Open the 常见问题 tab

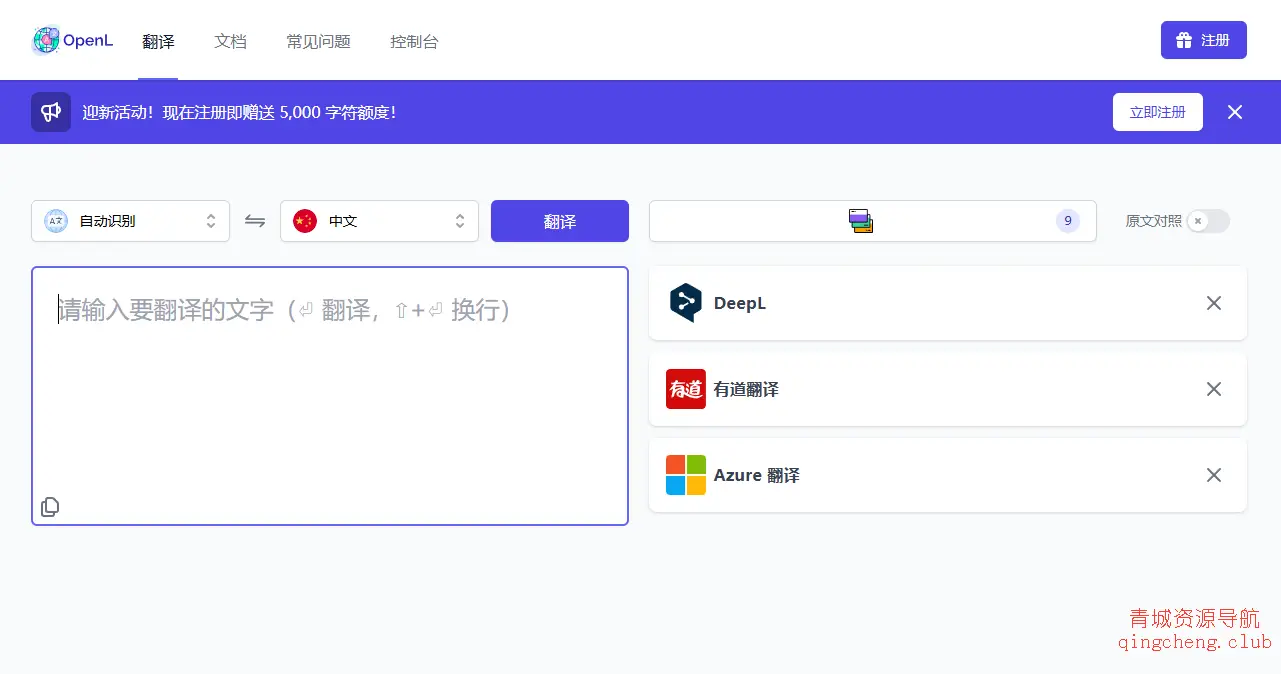pos(318,41)
